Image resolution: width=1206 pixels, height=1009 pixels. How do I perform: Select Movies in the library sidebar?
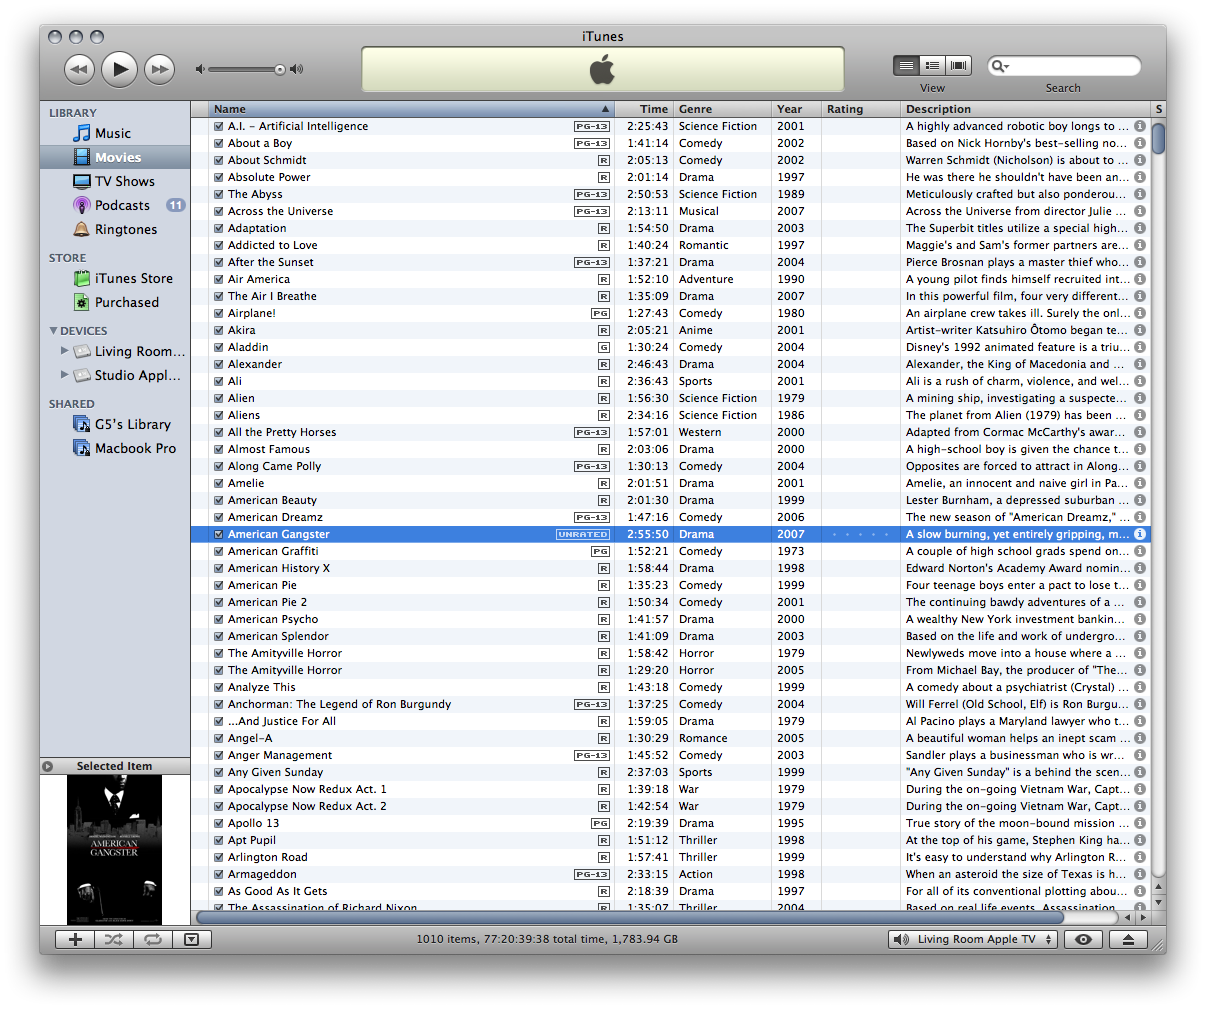(x=115, y=157)
